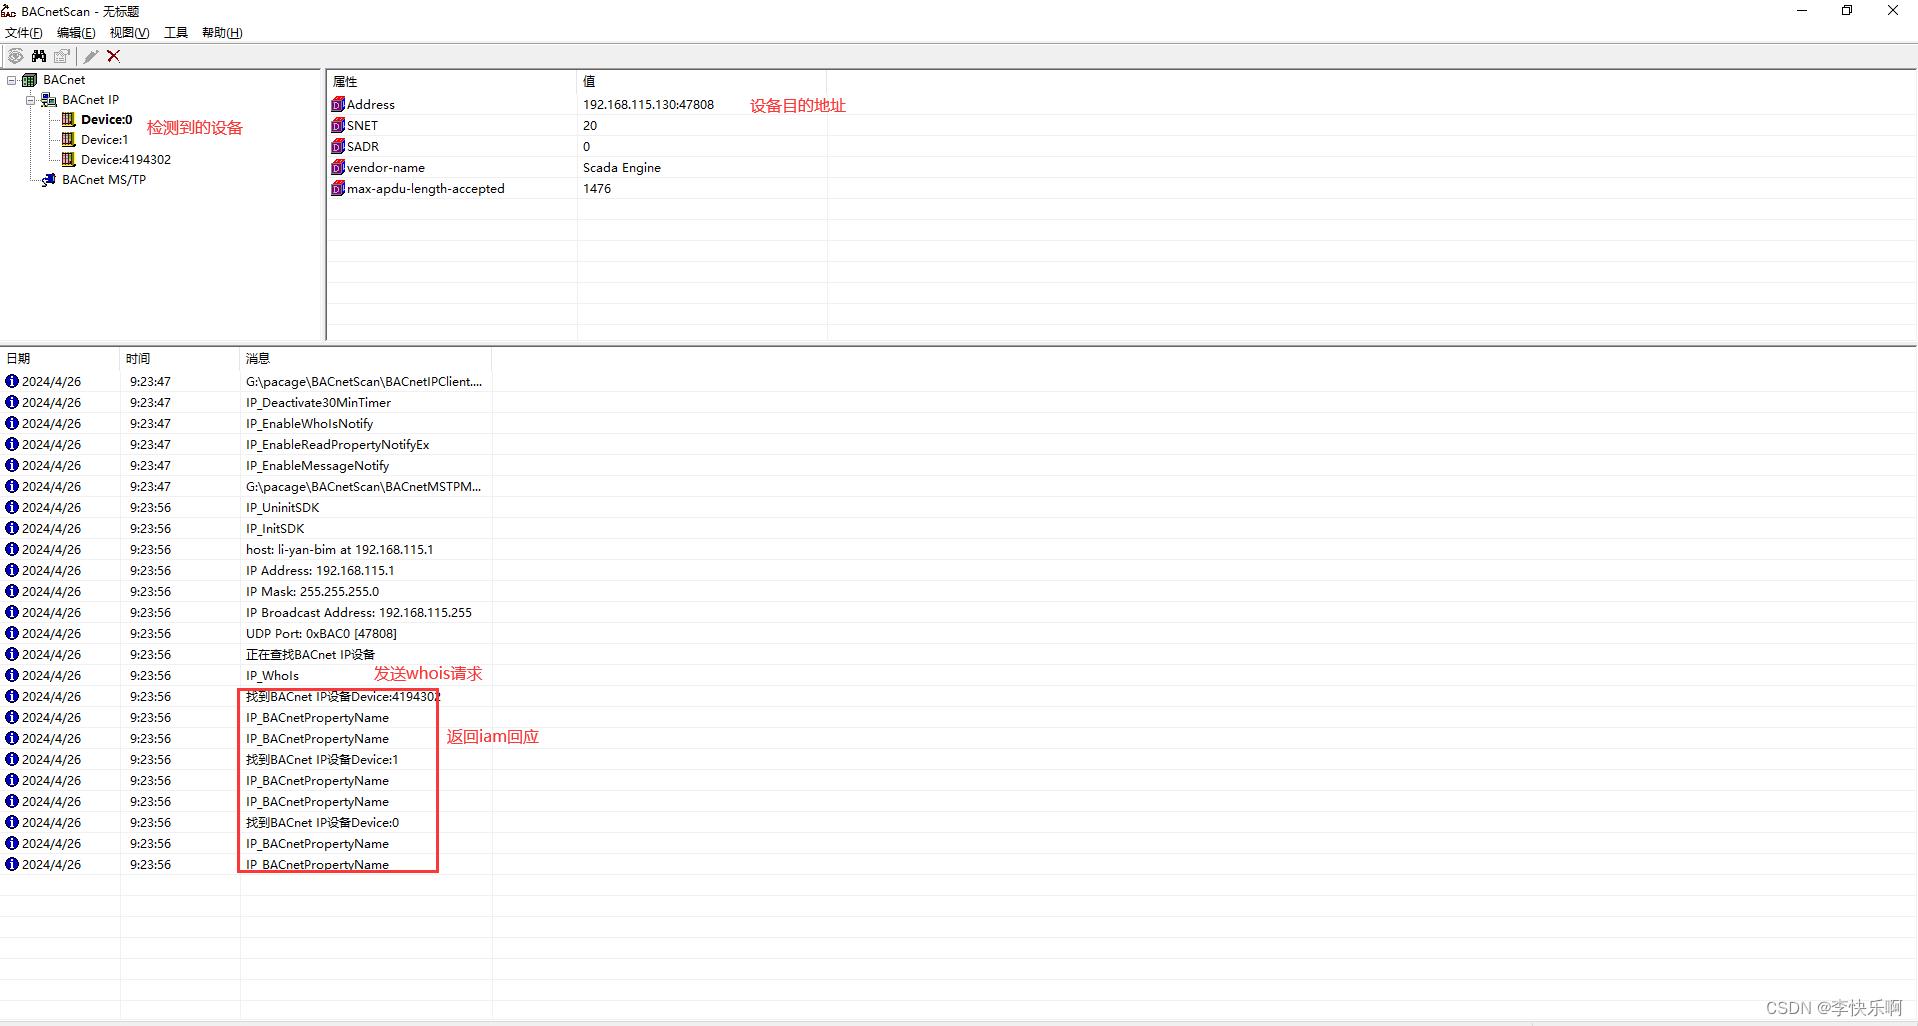
Task: Open the 工具 menu
Action: click(x=176, y=33)
